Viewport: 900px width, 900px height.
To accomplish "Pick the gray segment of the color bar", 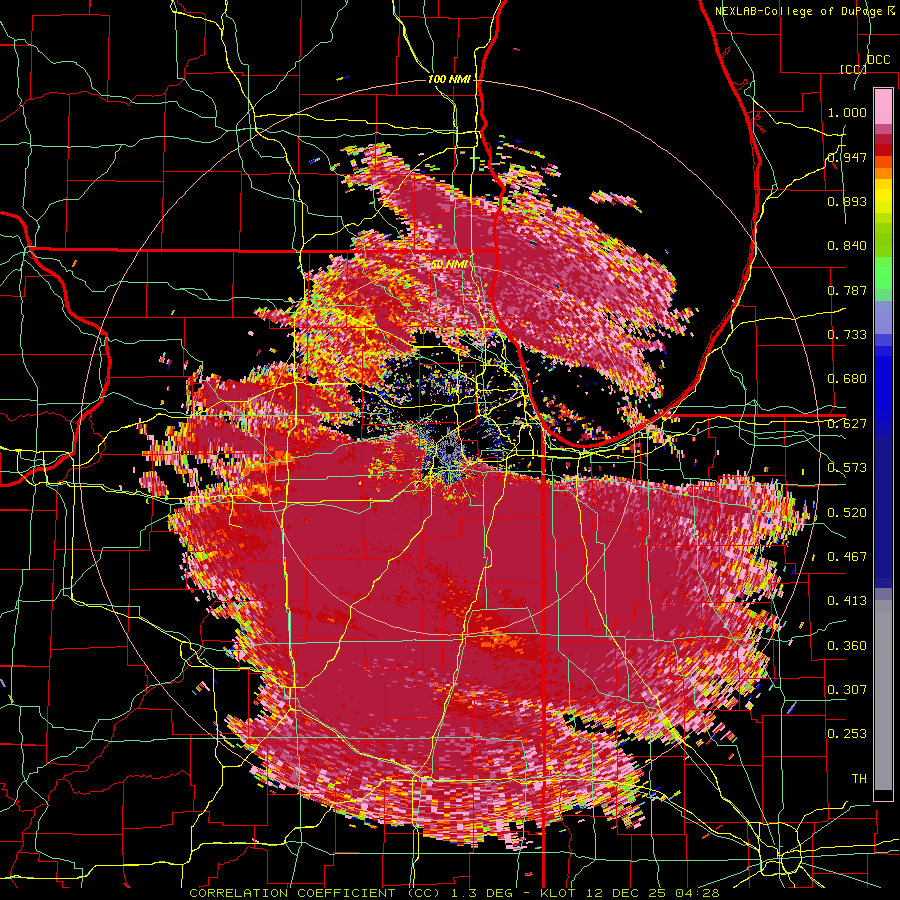I will (883, 695).
